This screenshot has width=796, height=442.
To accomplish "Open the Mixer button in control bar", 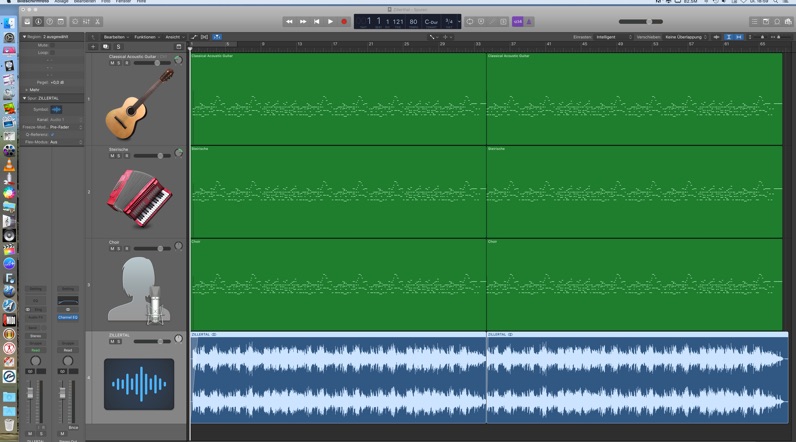I will [x=86, y=22].
